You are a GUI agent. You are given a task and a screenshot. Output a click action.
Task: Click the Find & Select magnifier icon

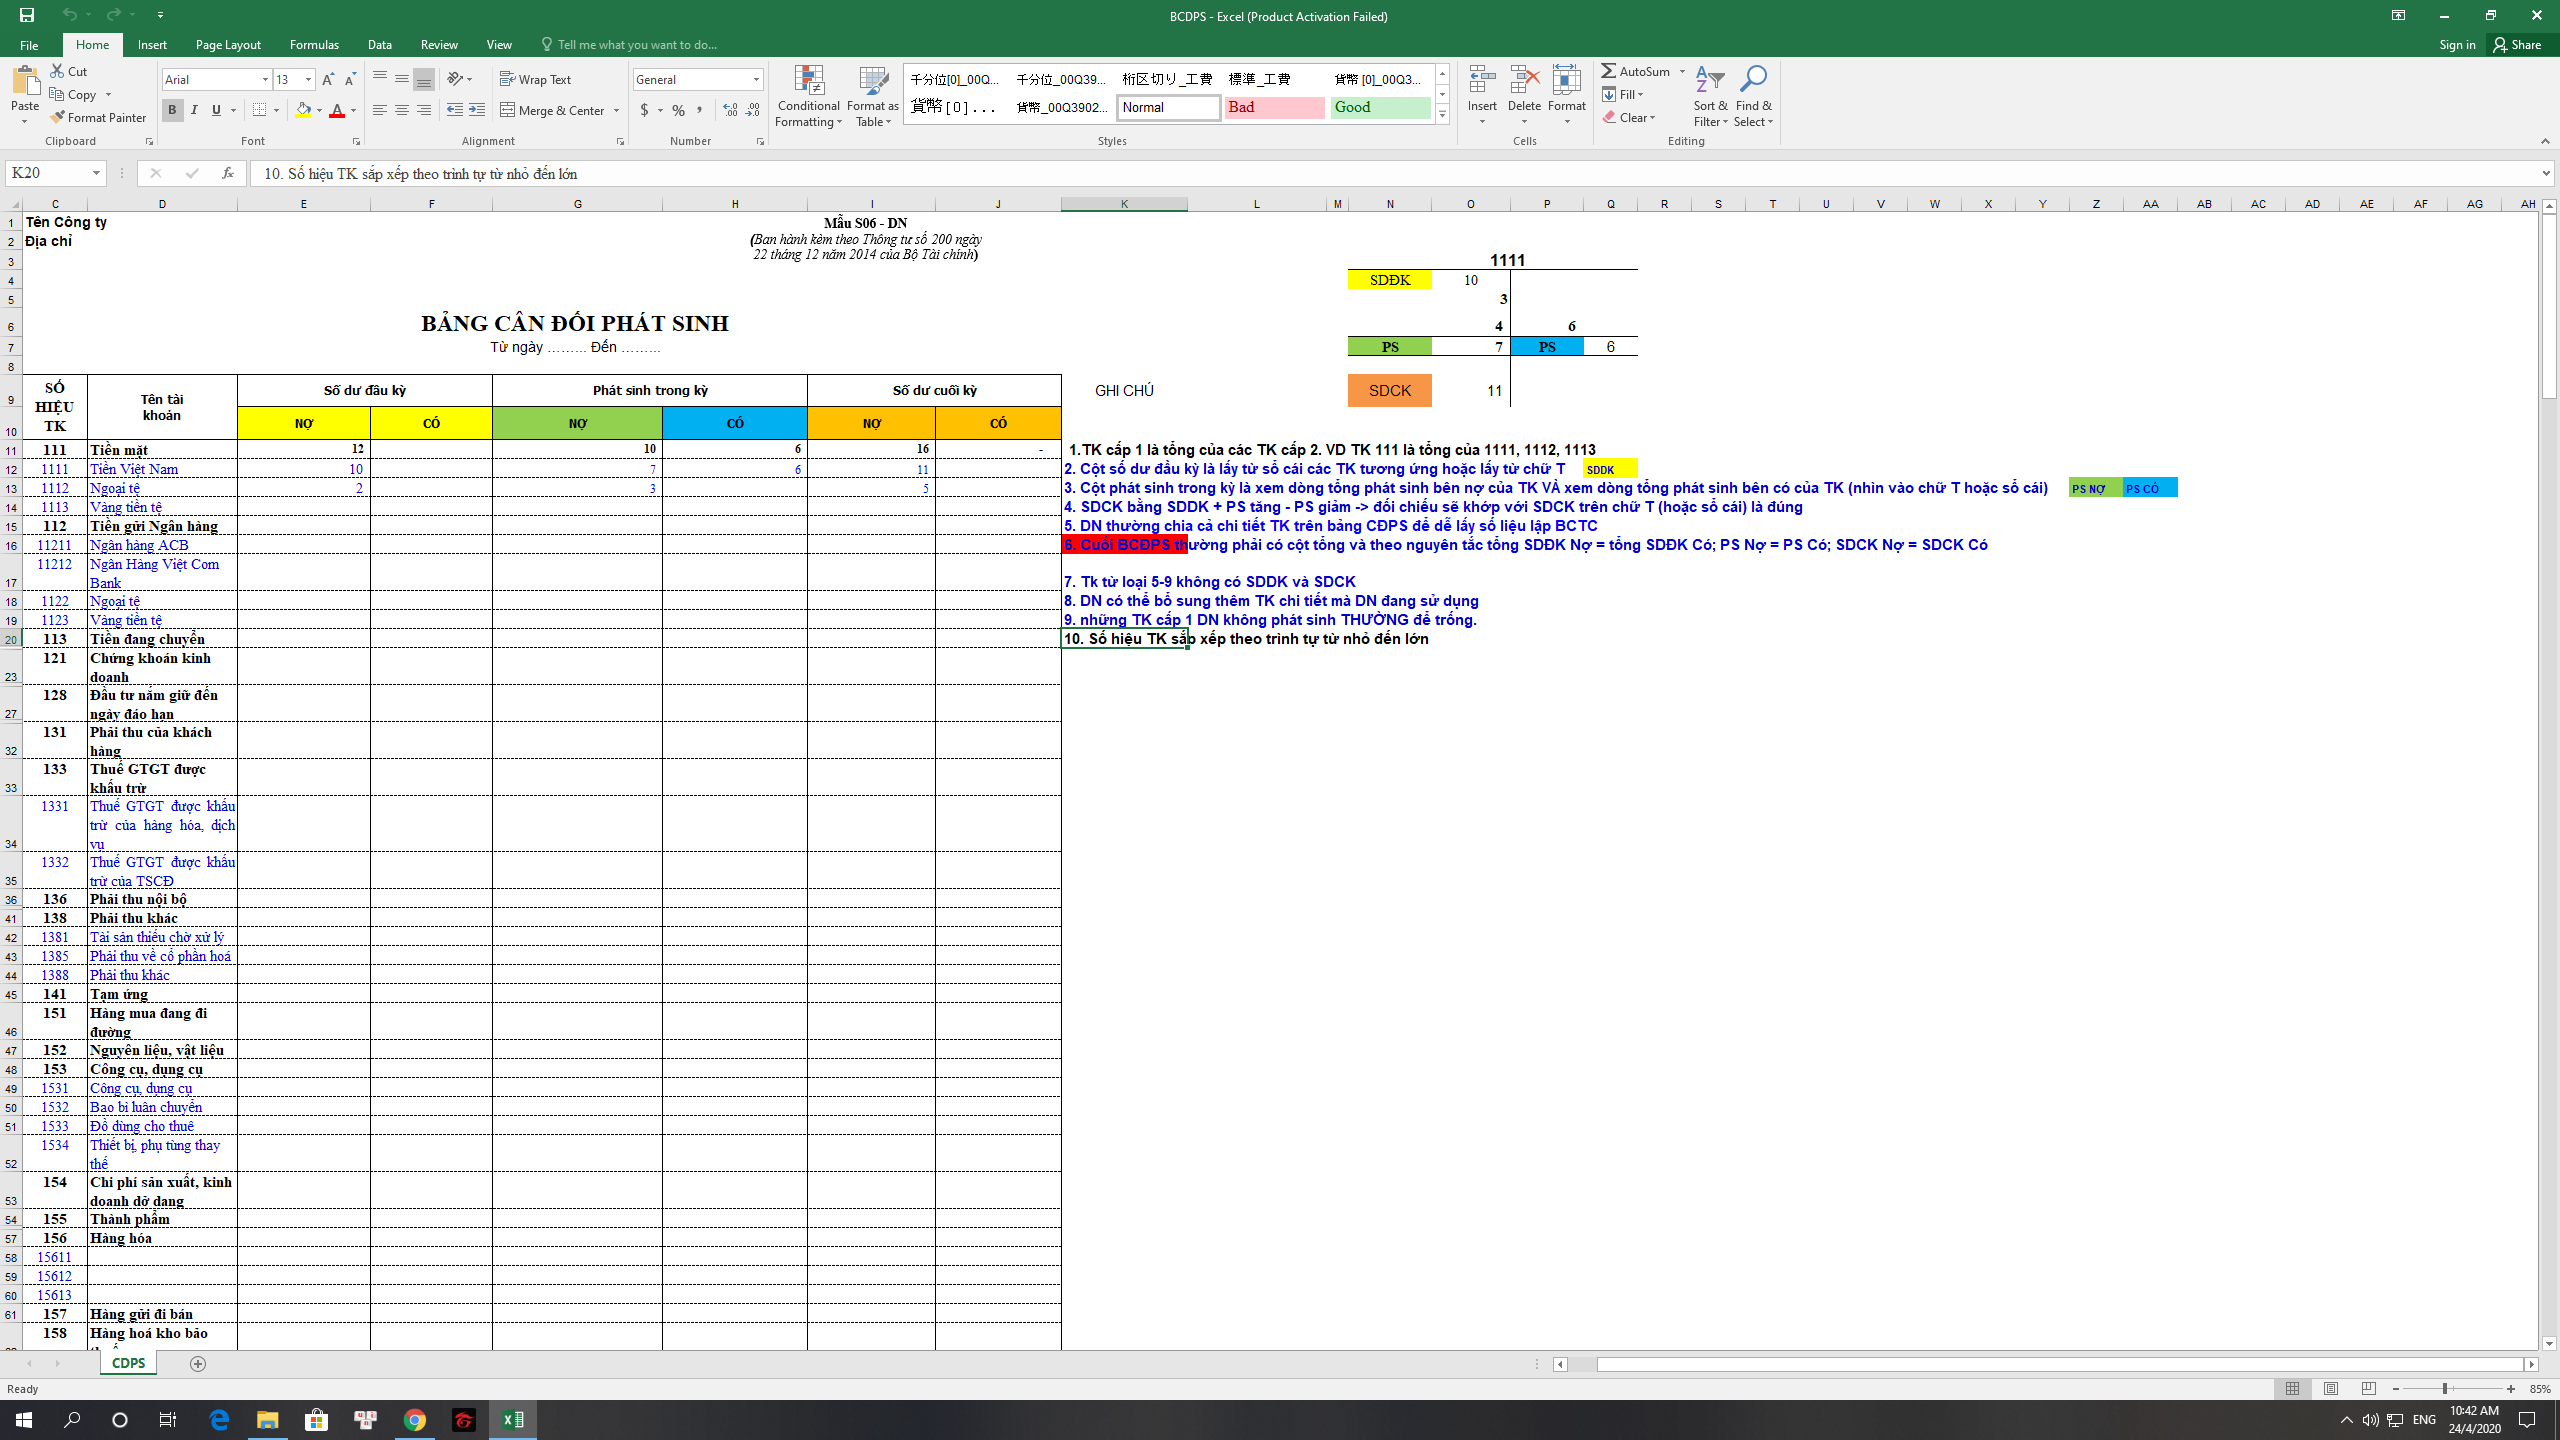tap(1752, 79)
